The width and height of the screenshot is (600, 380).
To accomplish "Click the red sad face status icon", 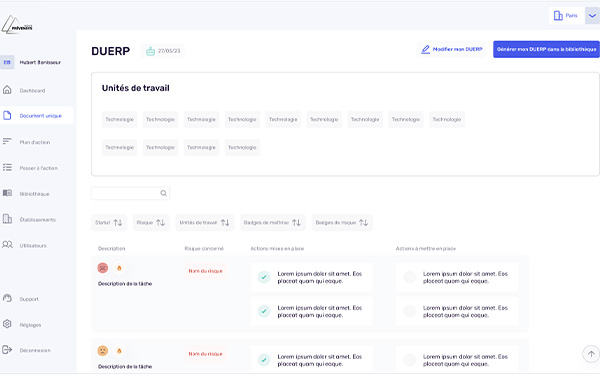I will (x=103, y=268).
